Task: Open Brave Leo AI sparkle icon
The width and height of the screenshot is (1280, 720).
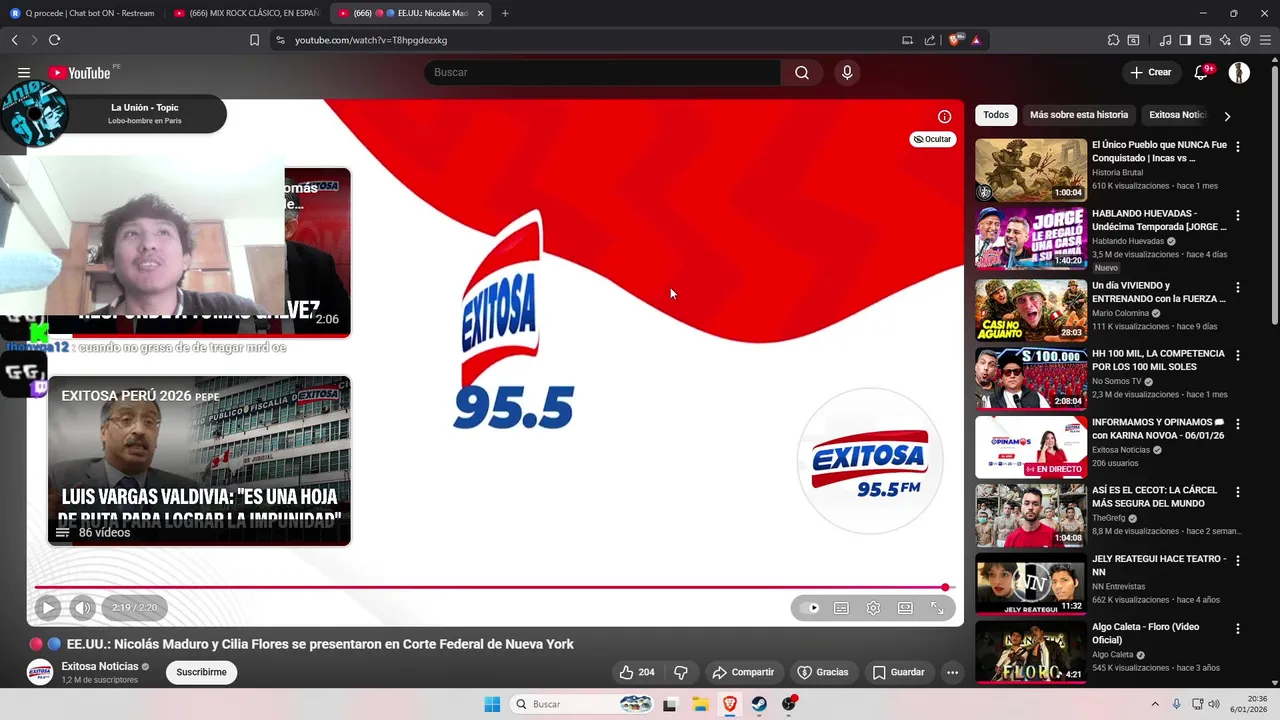Action: coord(1225,40)
